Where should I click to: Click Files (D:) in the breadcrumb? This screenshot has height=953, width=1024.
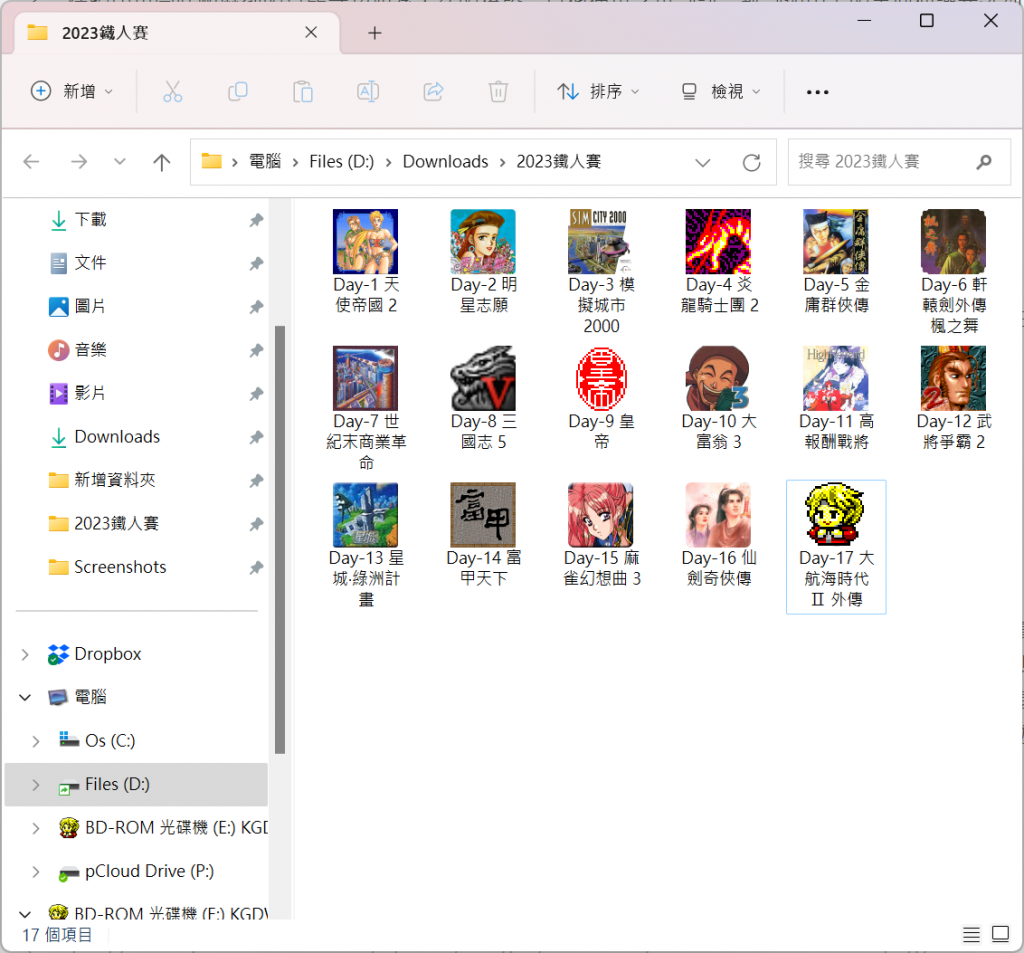tap(342, 161)
